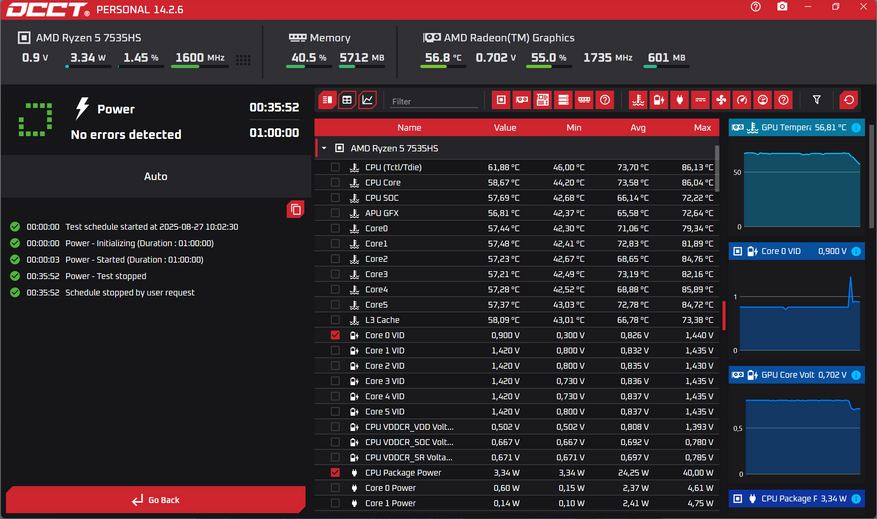Click the Auto mode bar
The height and width of the screenshot is (519, 877).
coord(155,176)
